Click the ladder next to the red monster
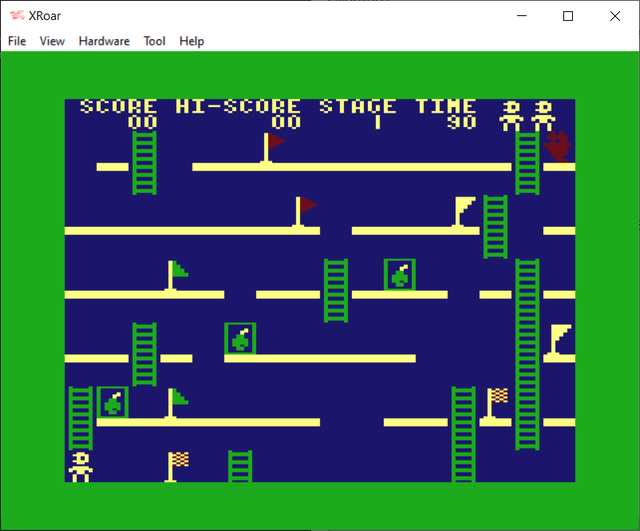This screenshot has height=531, width=640. point(527,163)
